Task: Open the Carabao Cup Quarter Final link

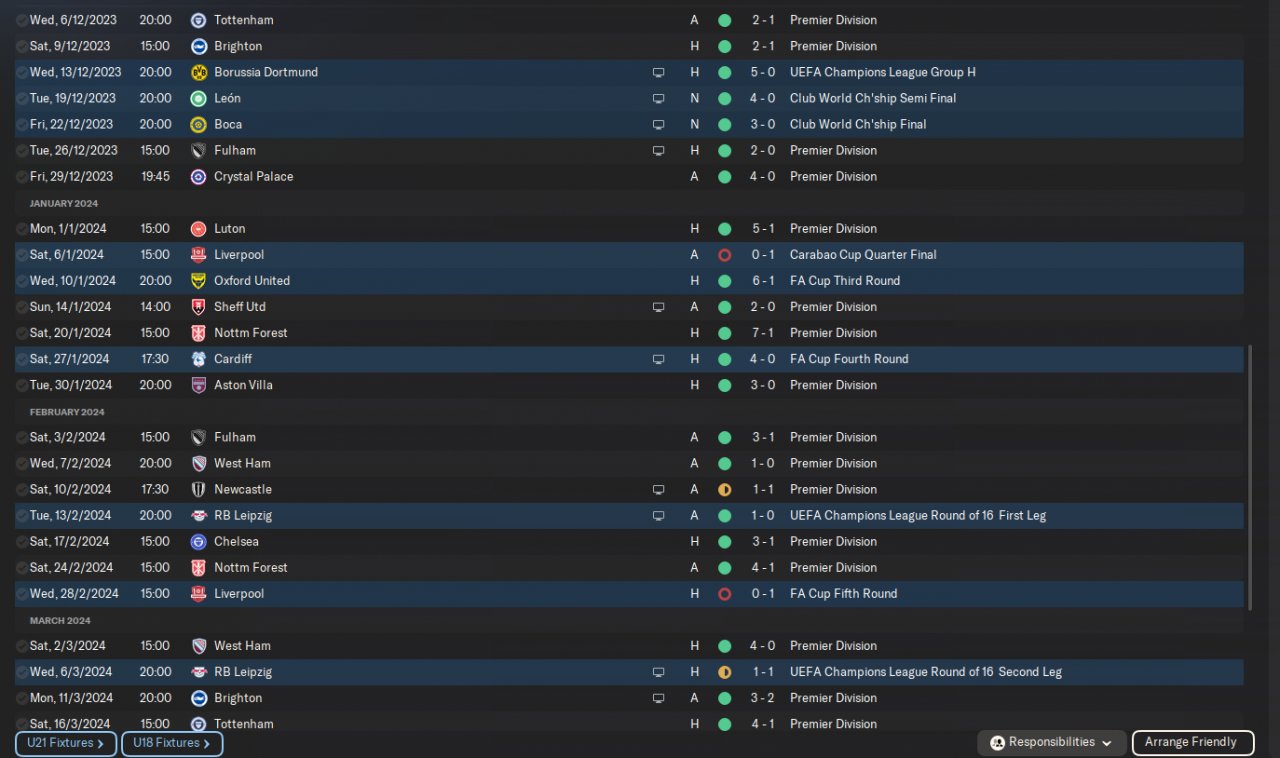Action: (862, 255)
